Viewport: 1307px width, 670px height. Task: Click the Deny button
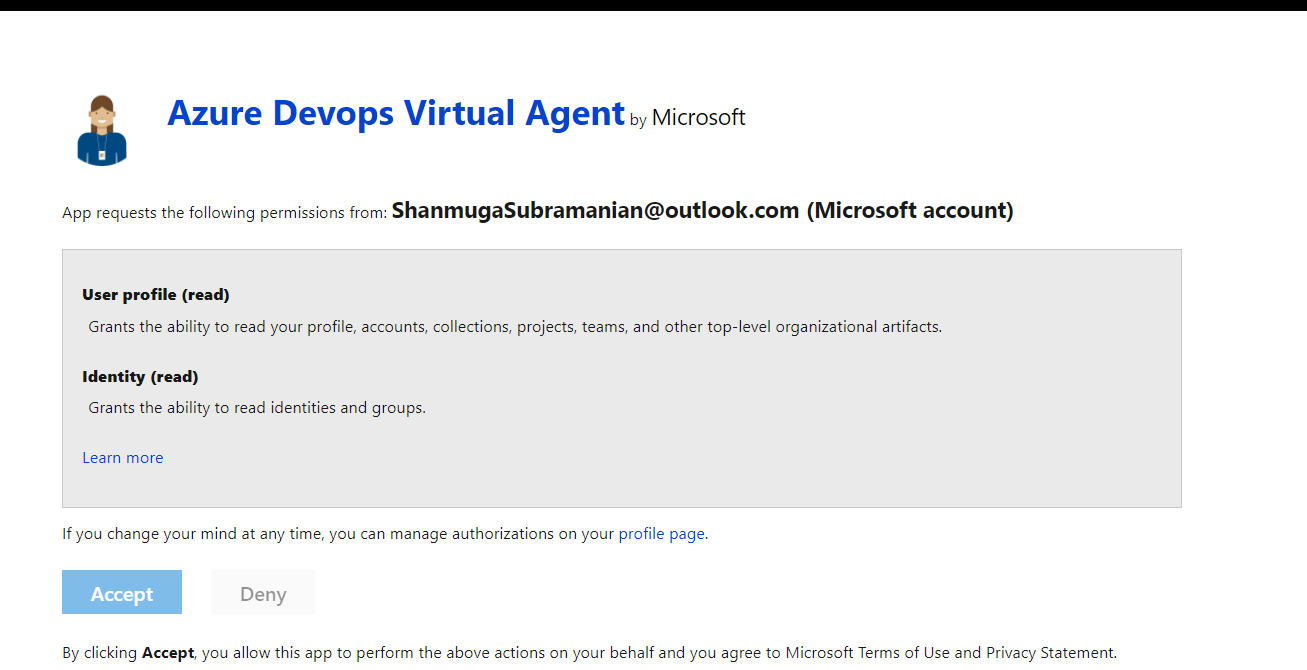pos(263,592)
